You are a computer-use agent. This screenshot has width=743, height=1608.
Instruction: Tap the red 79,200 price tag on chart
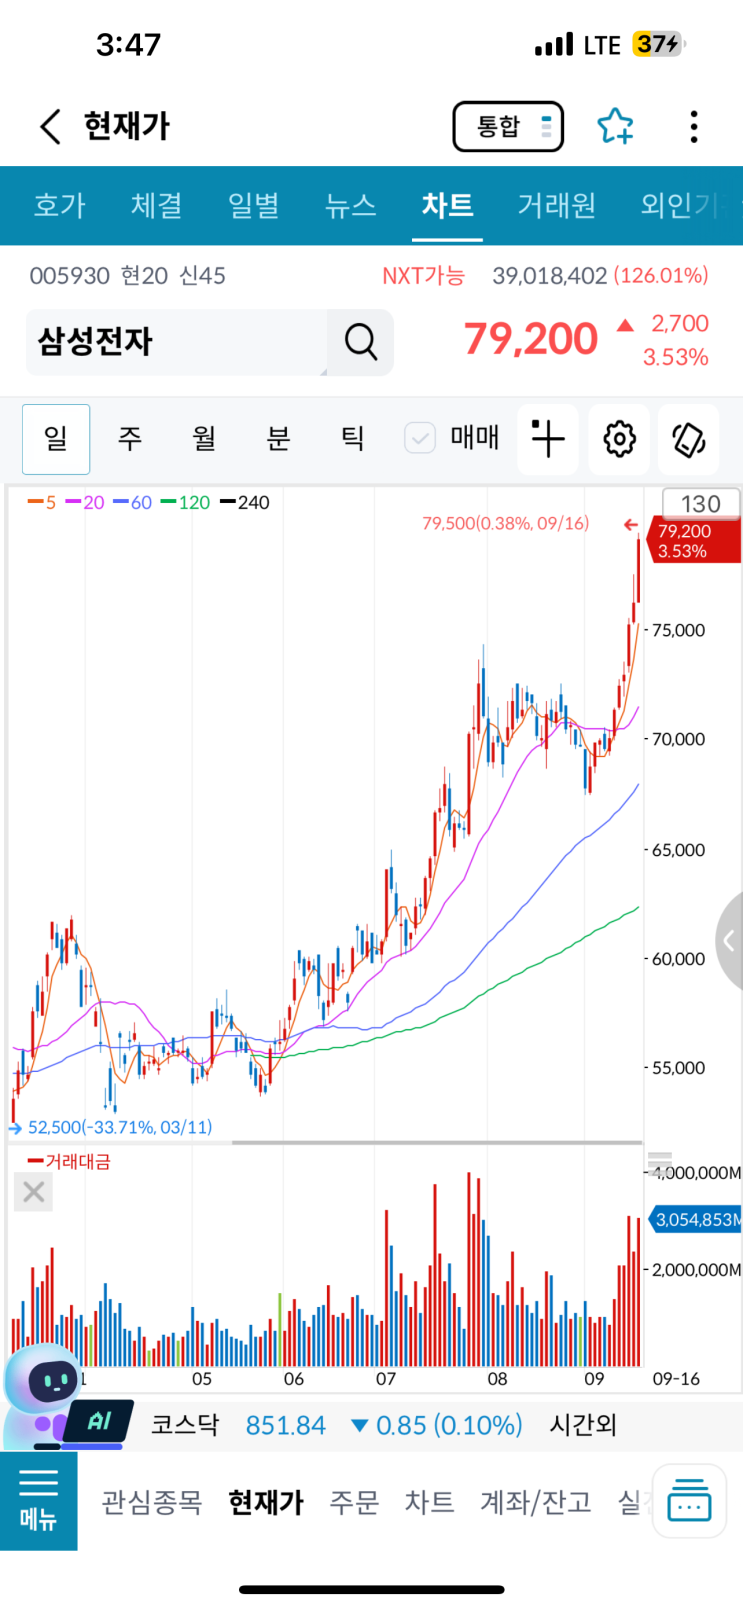pyautogui.click(x=695, y=541)
